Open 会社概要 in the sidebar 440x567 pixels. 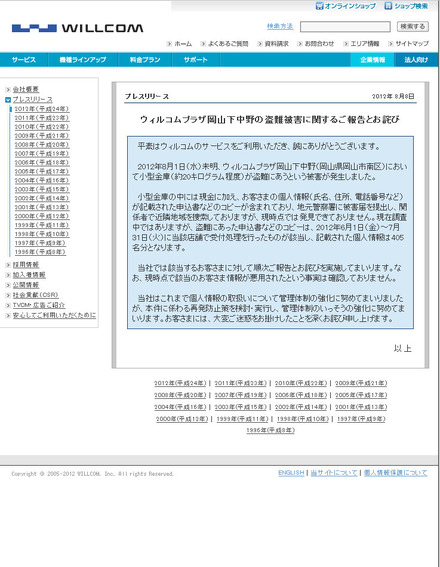point(26,89)
